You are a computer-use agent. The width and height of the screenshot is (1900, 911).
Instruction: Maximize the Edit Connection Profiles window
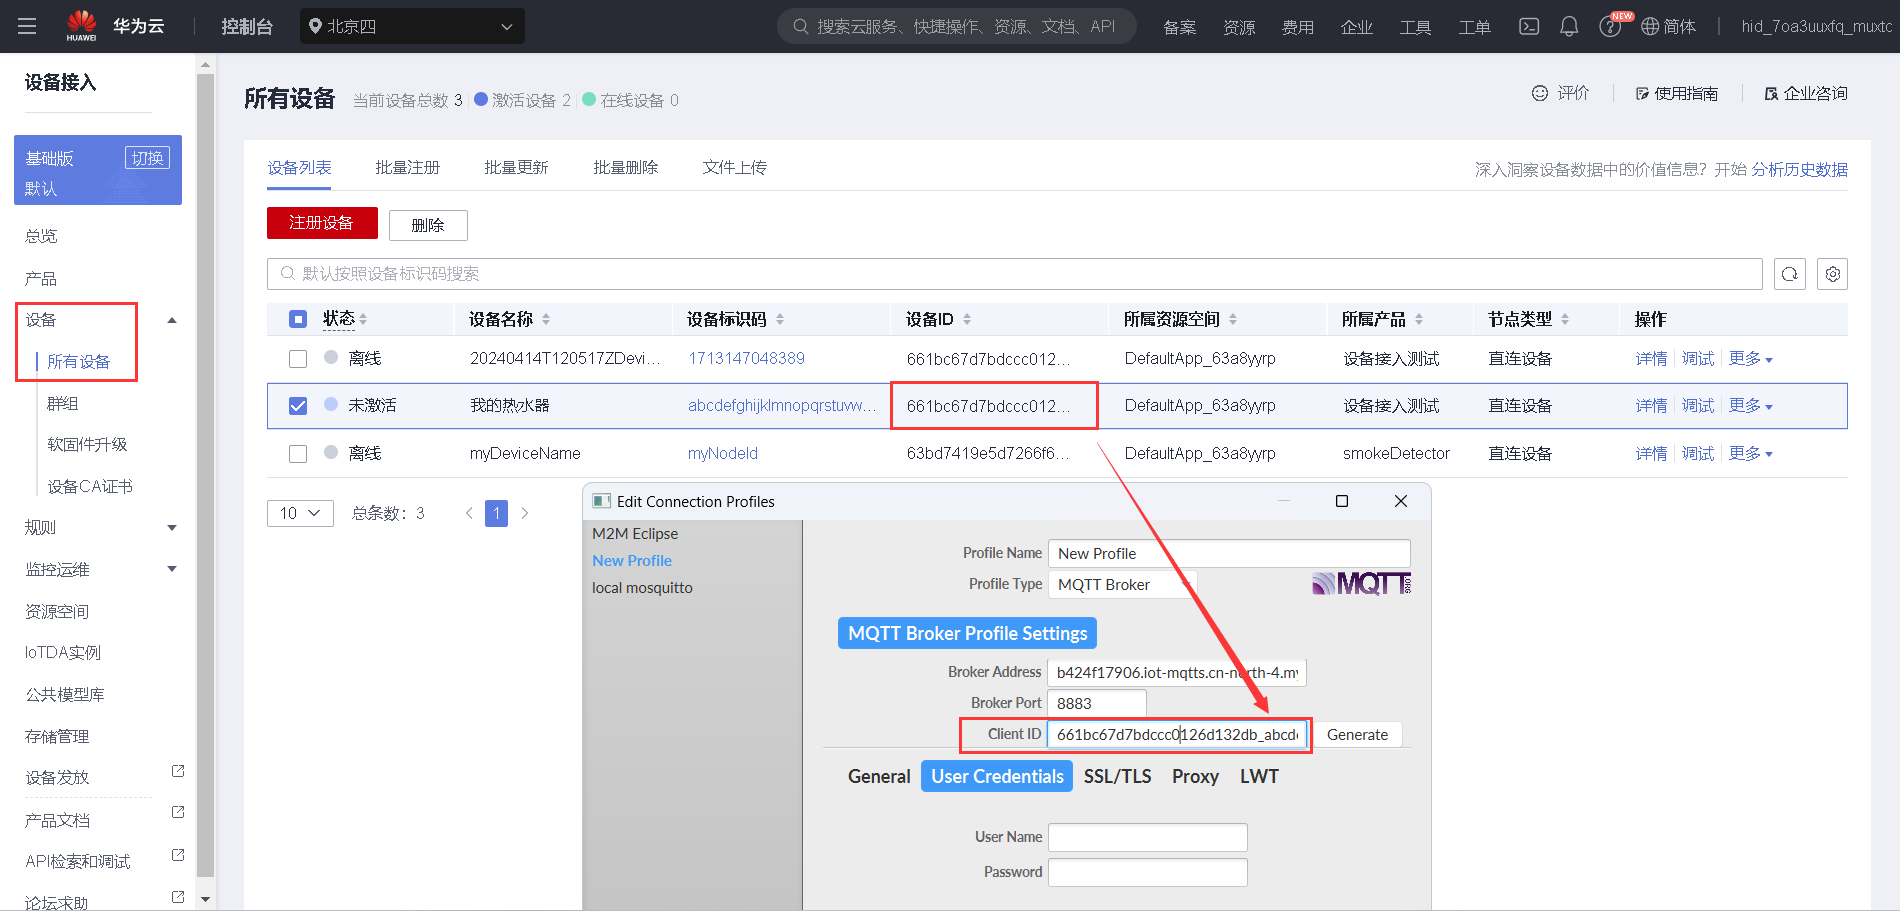pyautogui.click(x=1342, y=501)
